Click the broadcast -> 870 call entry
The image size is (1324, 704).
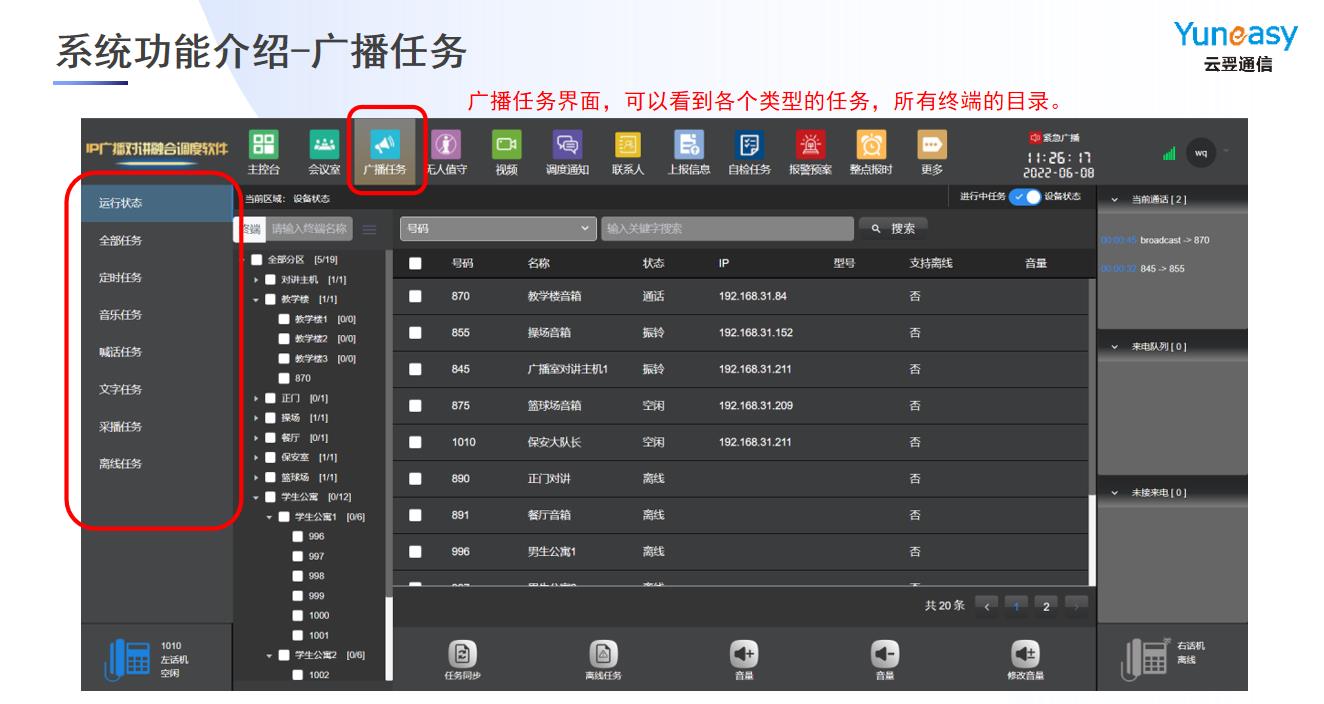point(1154,241)
